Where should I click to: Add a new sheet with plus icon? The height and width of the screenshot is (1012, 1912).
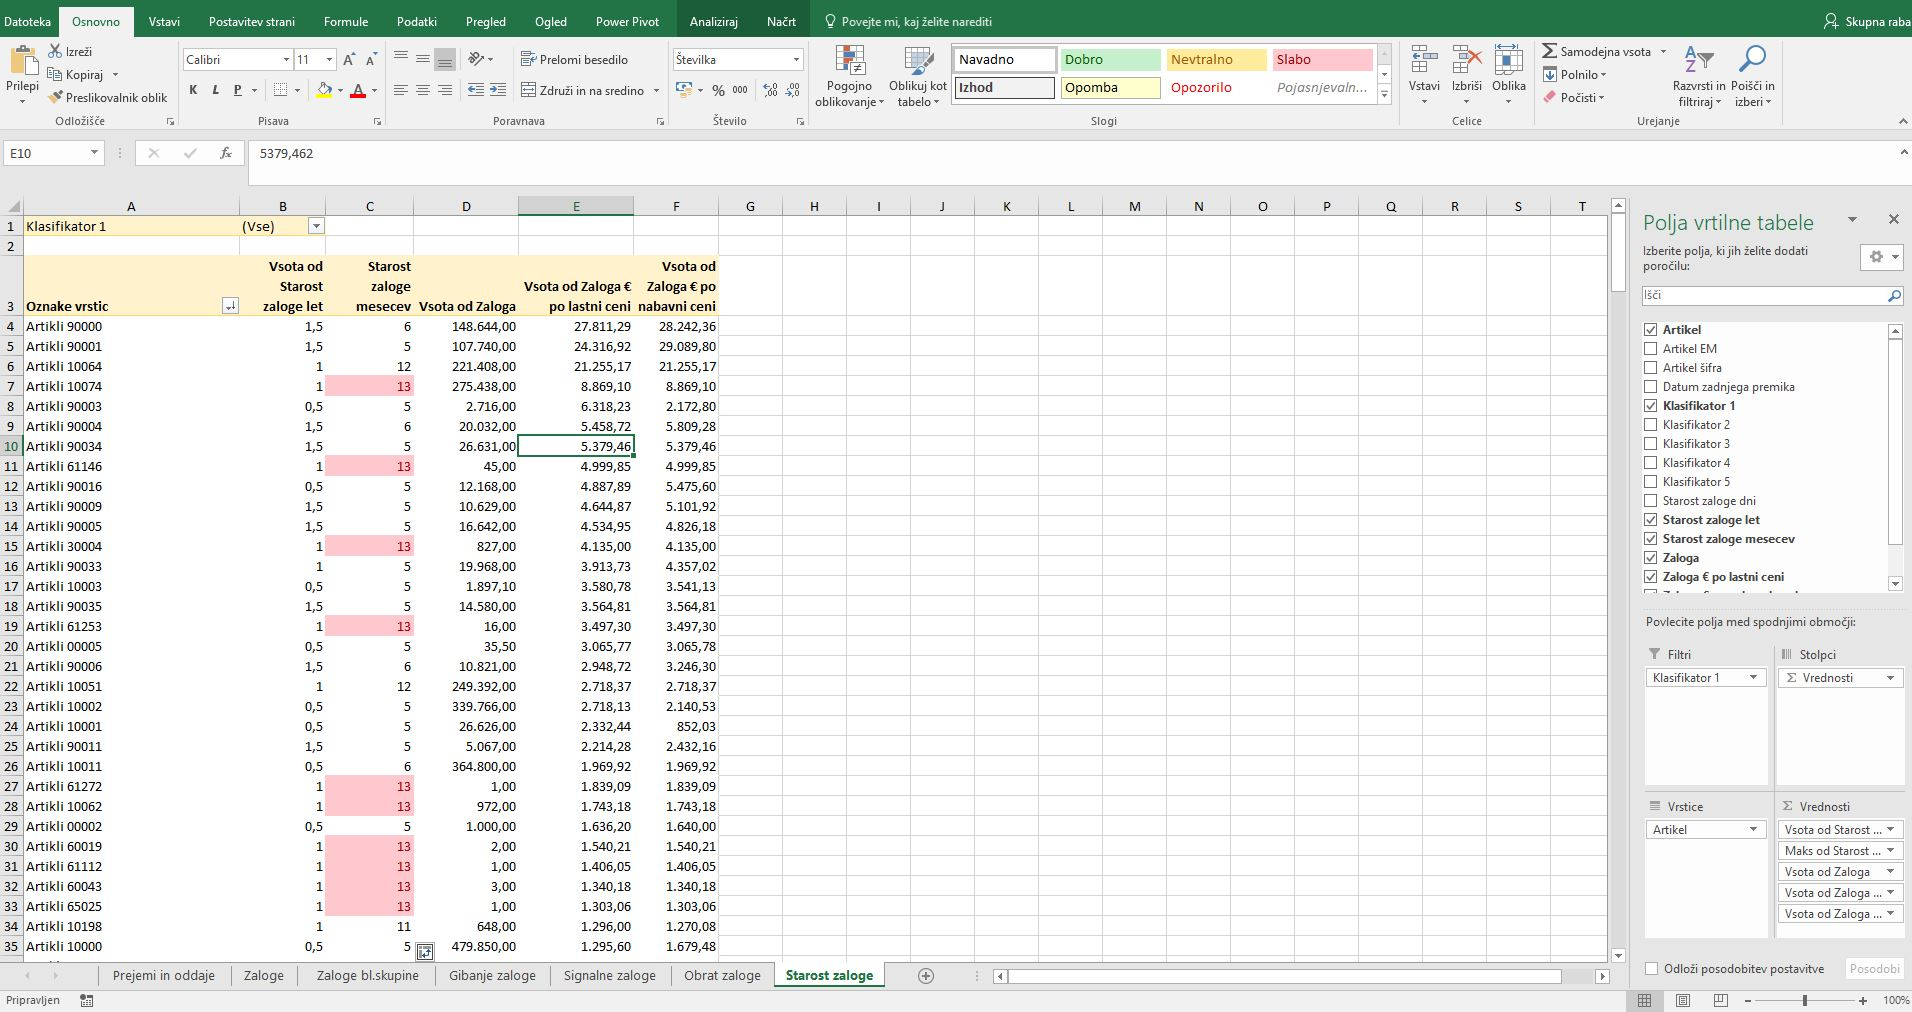pos(926,976)
